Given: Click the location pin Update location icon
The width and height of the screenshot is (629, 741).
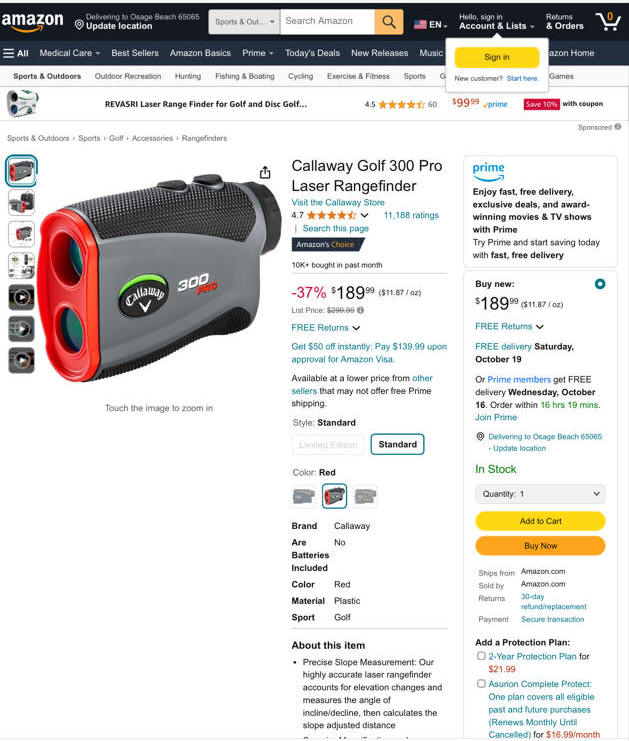Looking at the screenshot, I should click(x=79, y=25).
